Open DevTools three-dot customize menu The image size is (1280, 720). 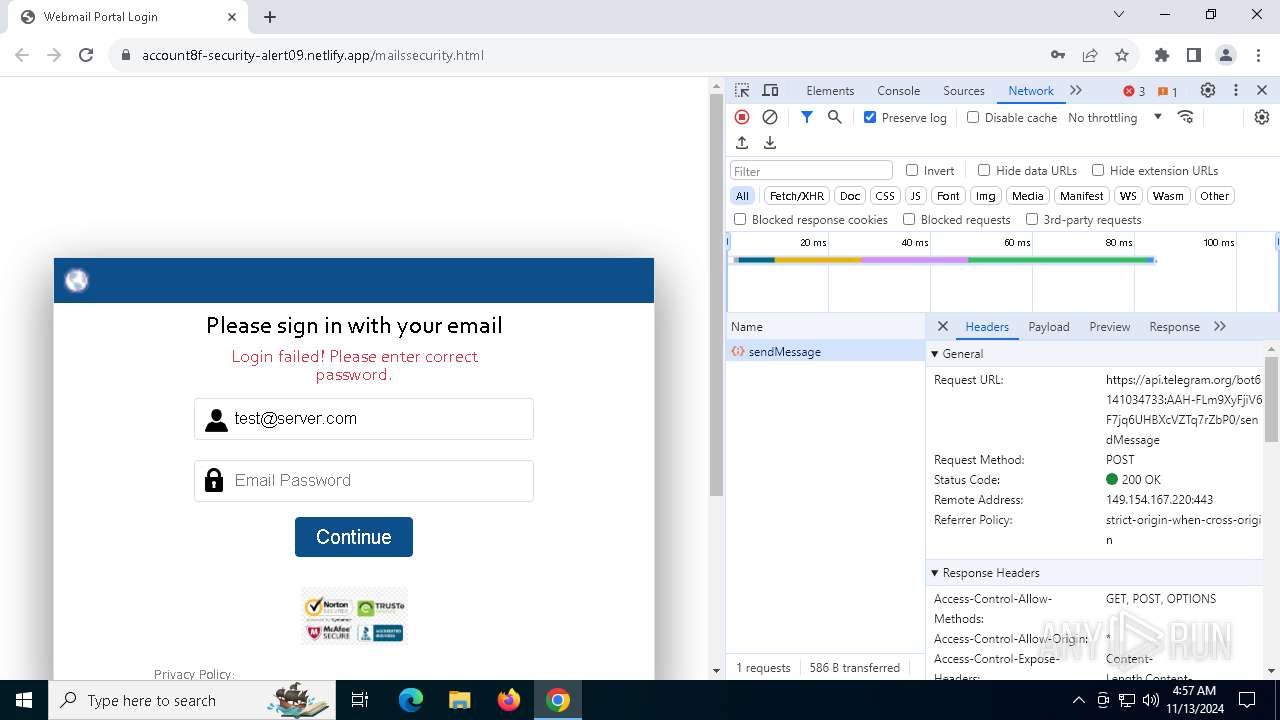[1236, 90]
